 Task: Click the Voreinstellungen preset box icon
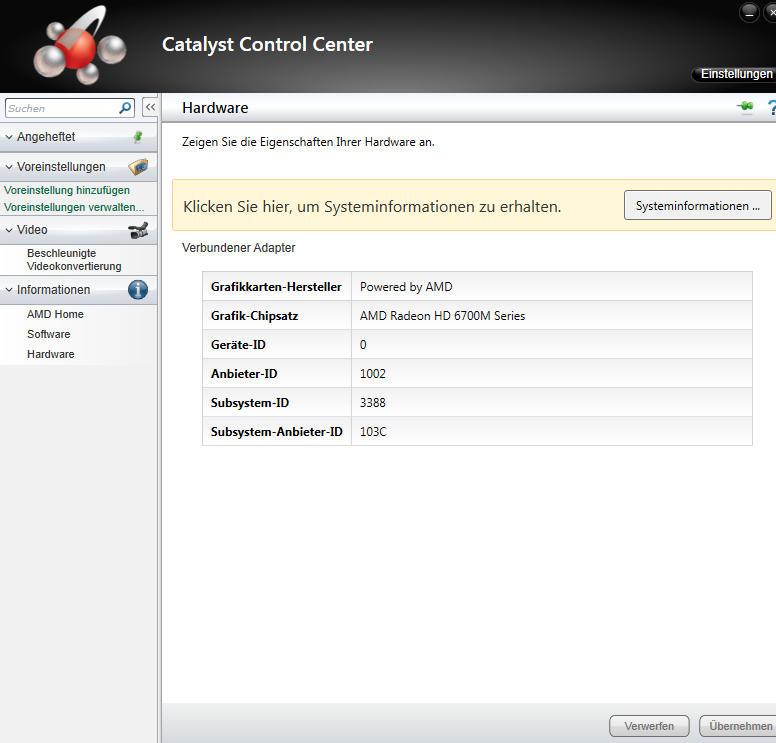tap(138, 167)
